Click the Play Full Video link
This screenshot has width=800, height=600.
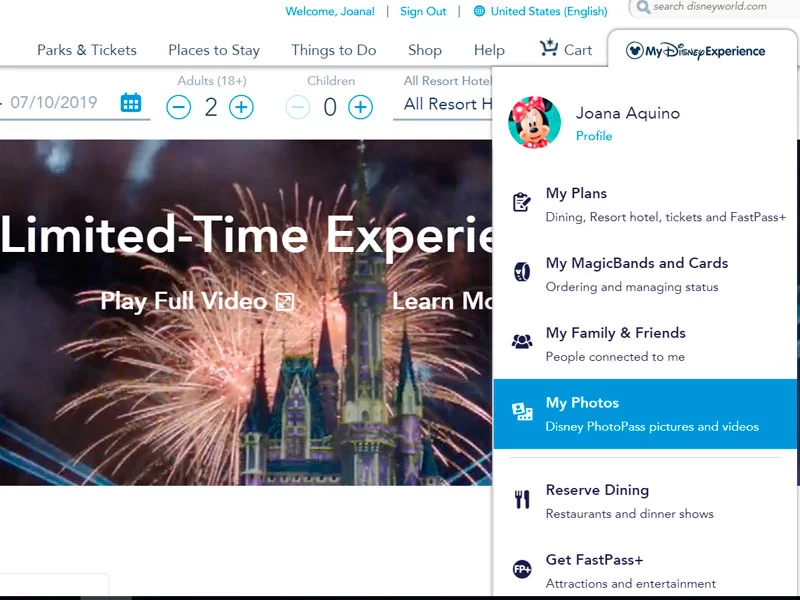coord(197,301)
